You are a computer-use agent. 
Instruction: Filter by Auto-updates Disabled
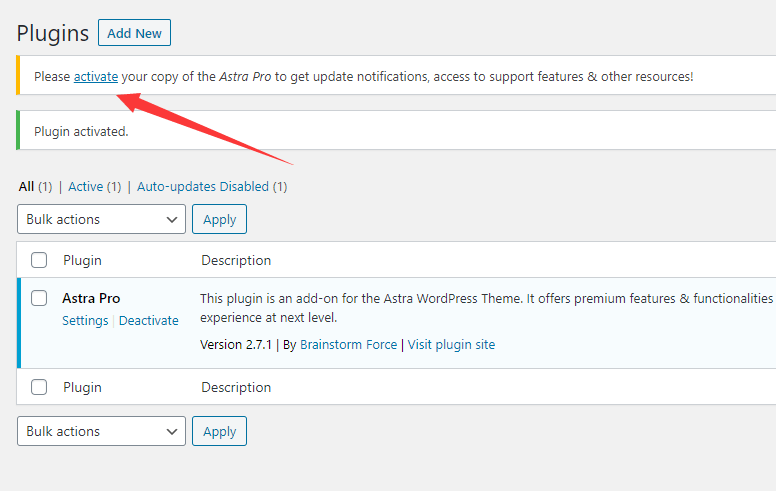point(203,186)
